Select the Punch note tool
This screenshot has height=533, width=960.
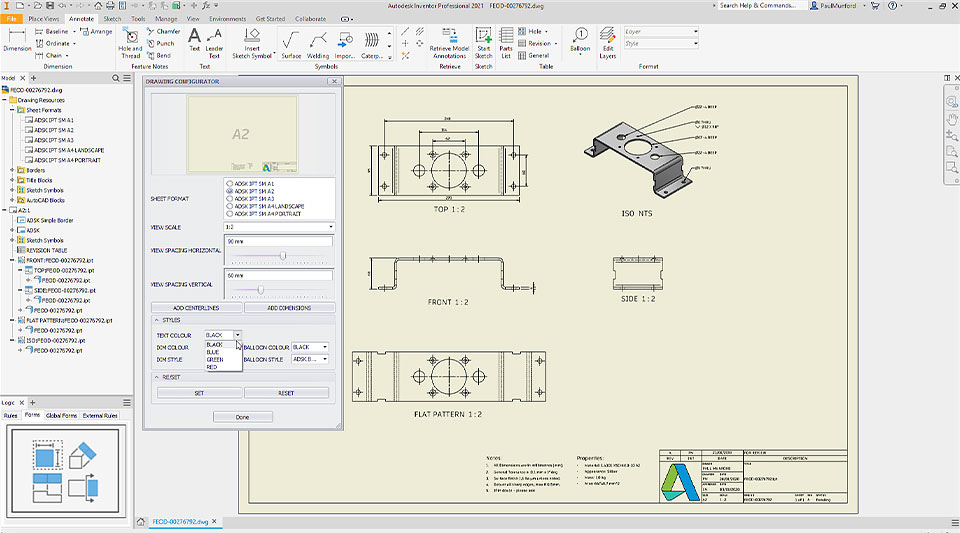tap(160, 43)
